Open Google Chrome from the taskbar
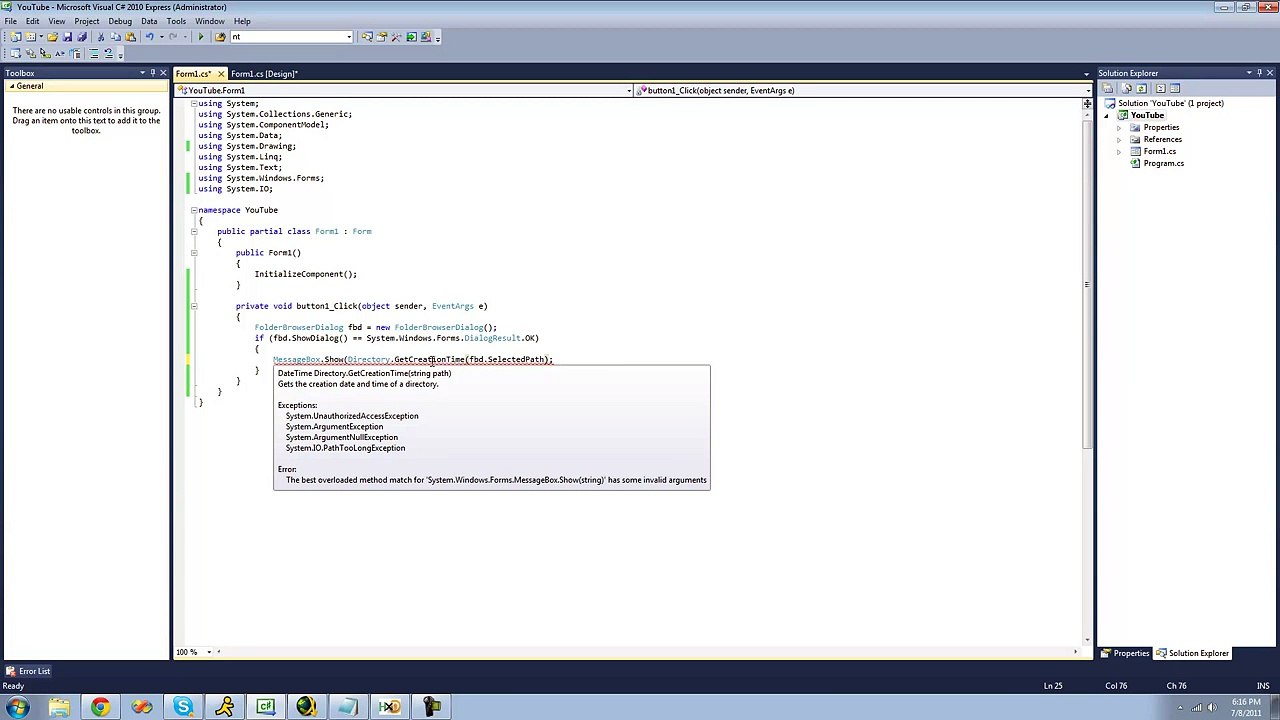 100,707
